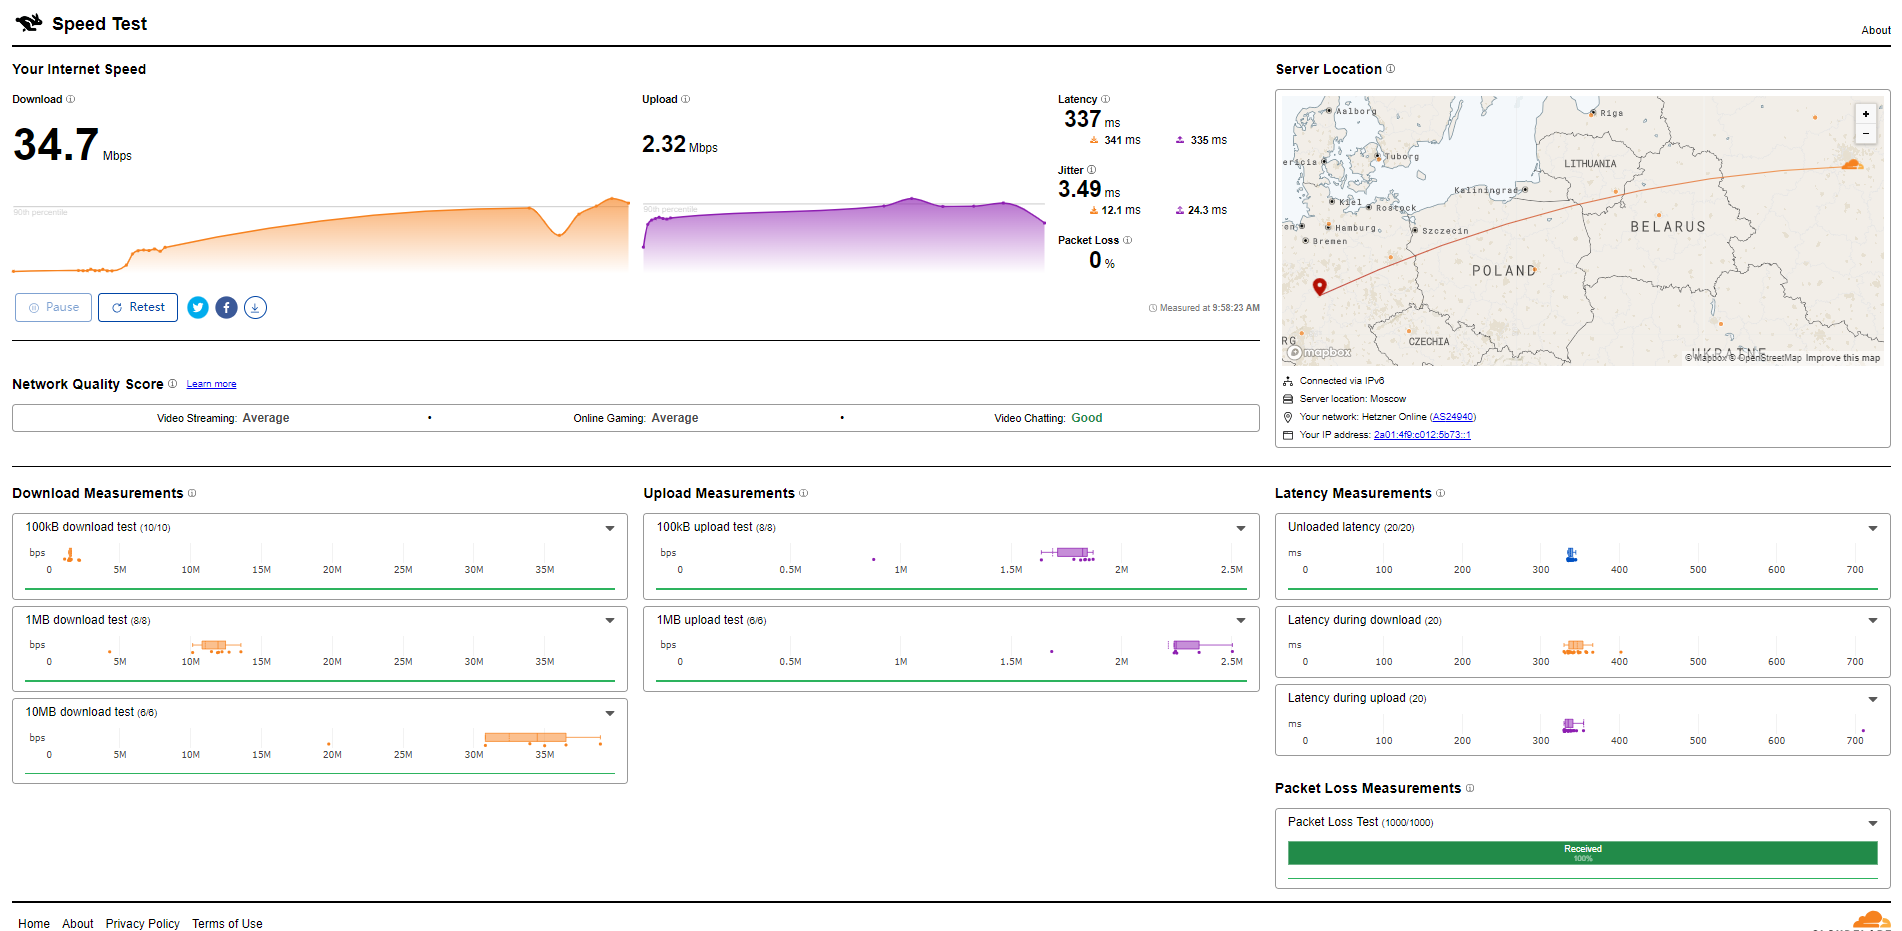Click the Jitter info icon

point(1091,170)
